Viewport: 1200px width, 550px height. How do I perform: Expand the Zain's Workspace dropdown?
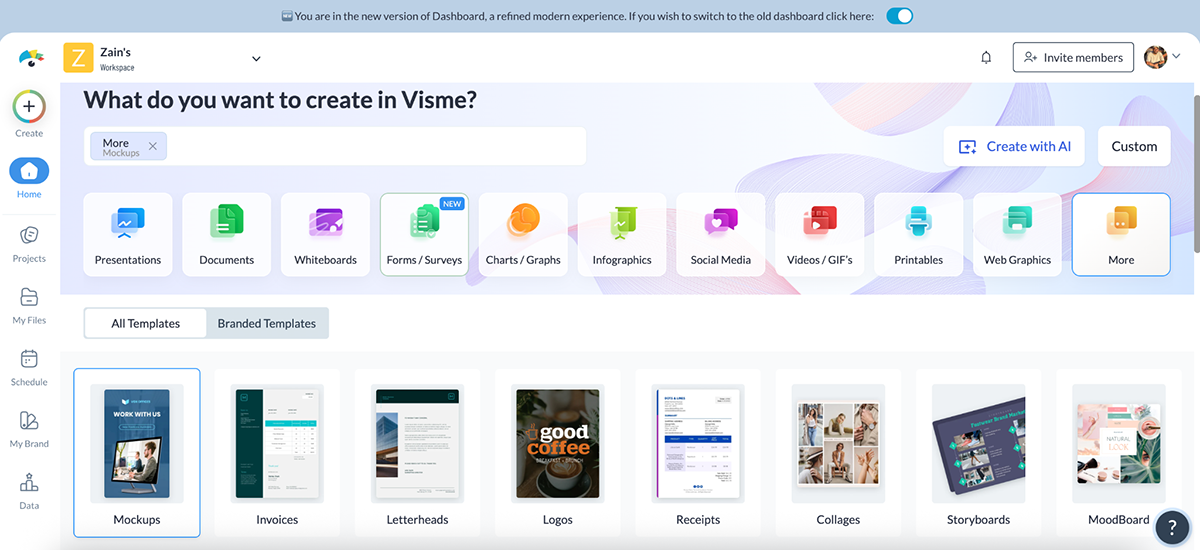click(x=256, y=58)
